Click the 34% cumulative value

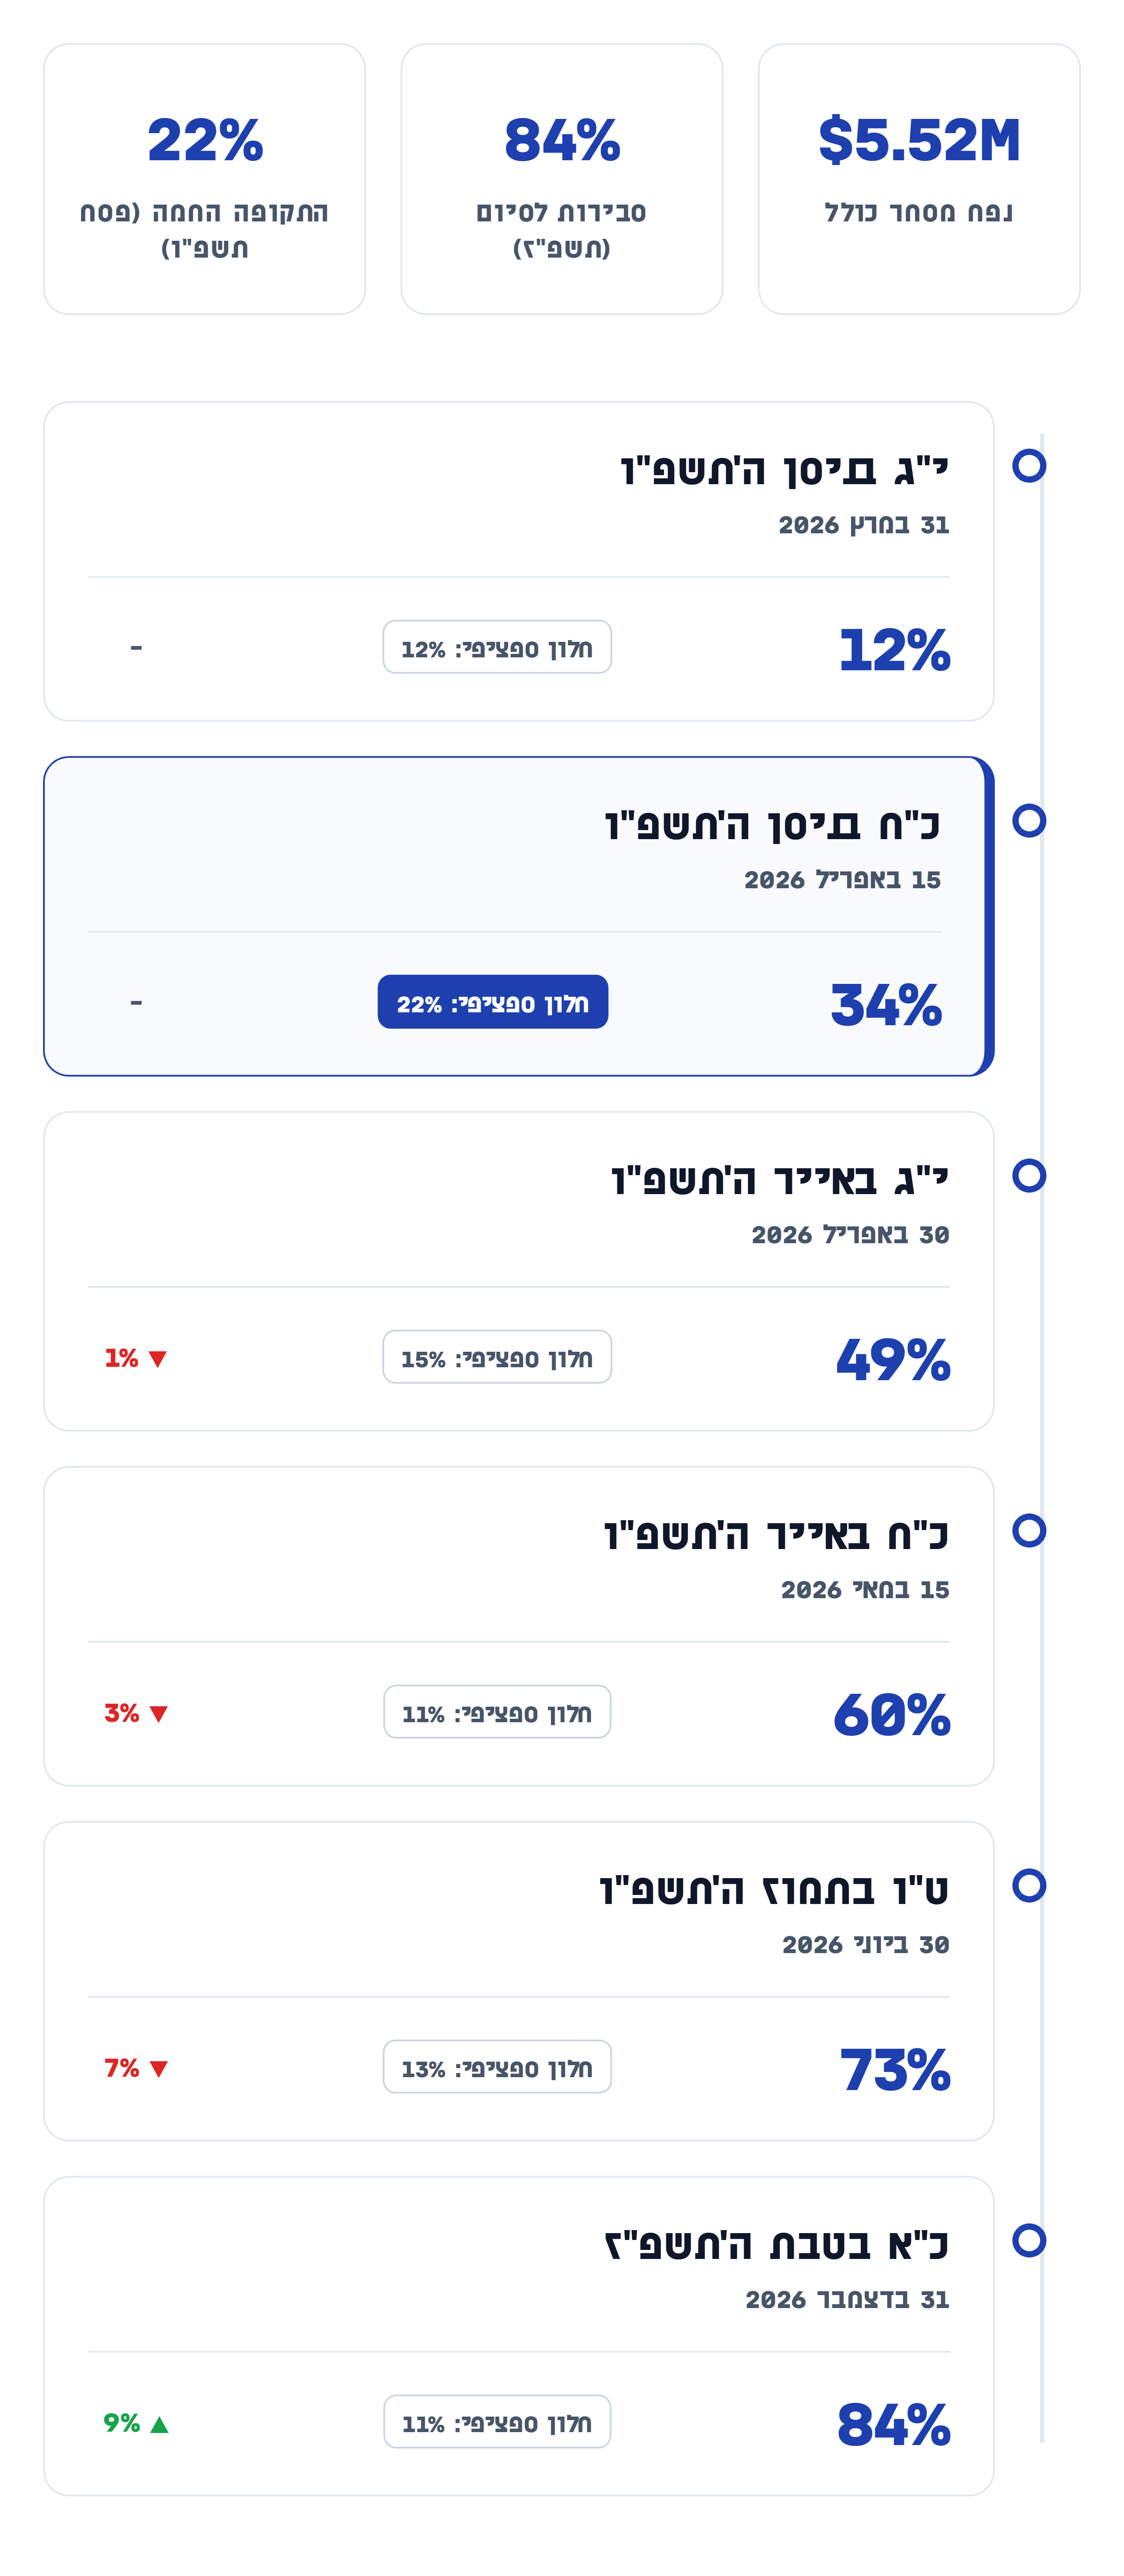(x=886, y=1005)
